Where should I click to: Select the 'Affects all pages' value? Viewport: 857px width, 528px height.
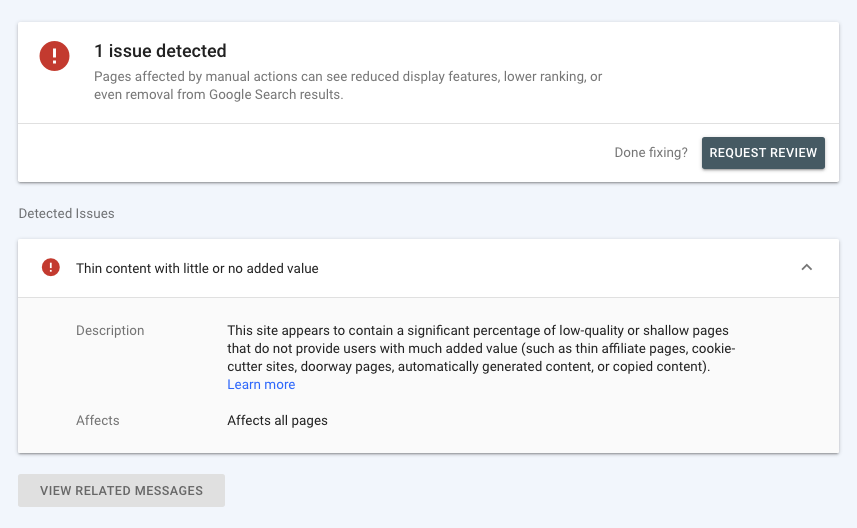coord(277,420)
